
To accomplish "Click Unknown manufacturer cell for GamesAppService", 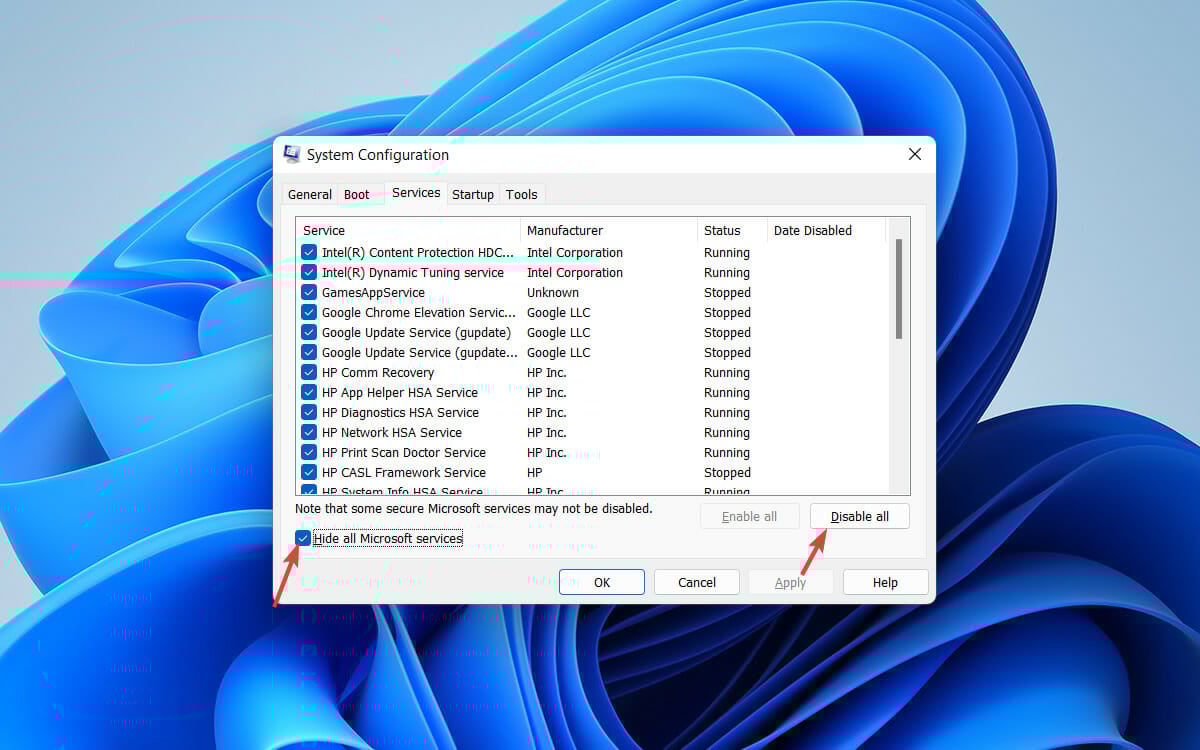I will click(553, 293).
